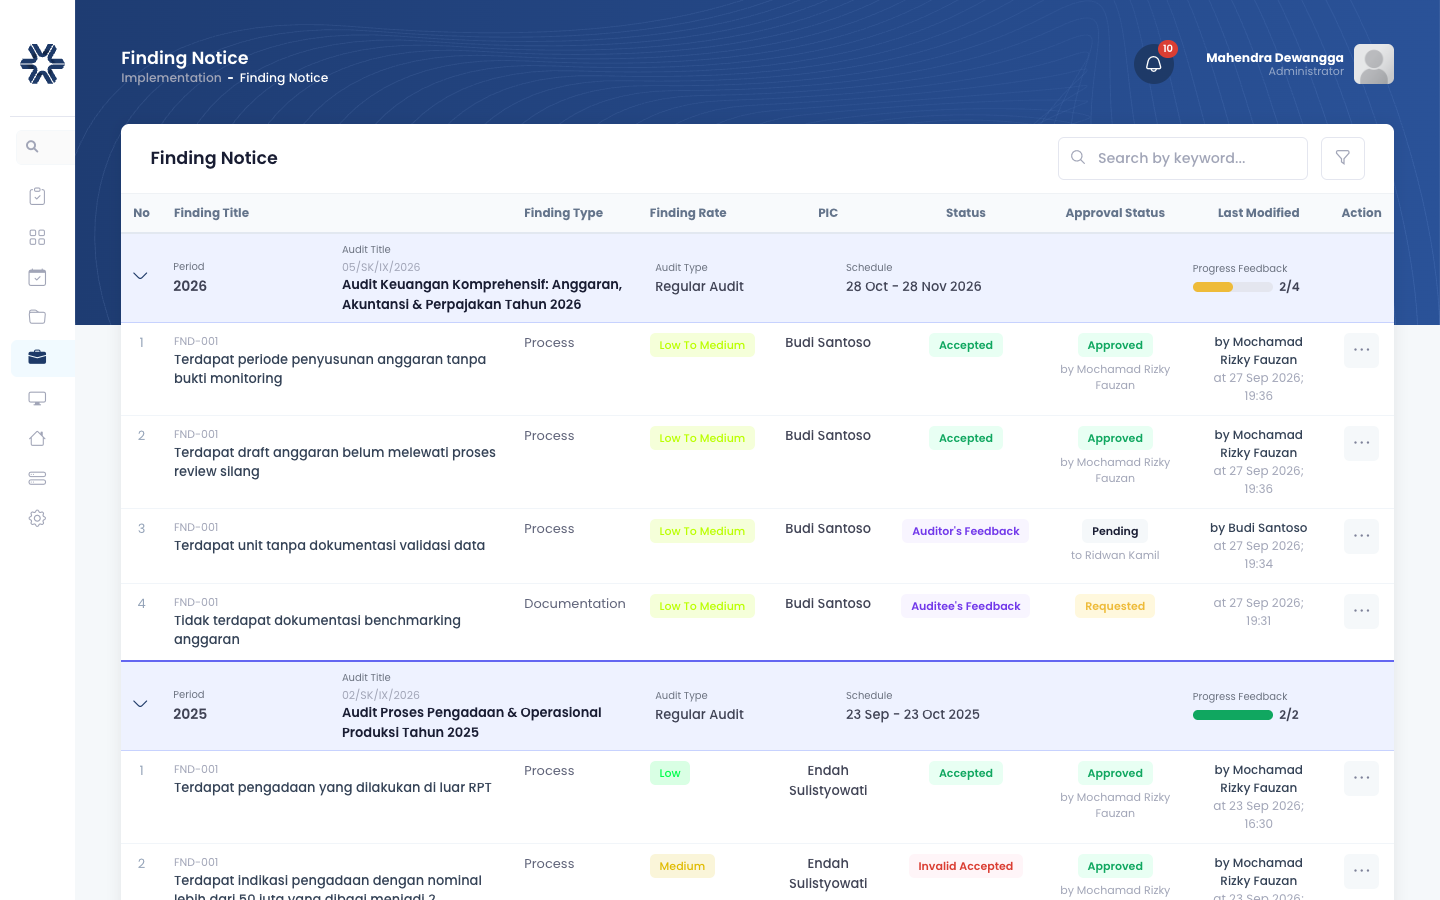Image resolution: width=1440 pixels, height=900 pixels.
Task: Open the sidebar search icon
Action: pyautogui.click(x=32, y=147)
